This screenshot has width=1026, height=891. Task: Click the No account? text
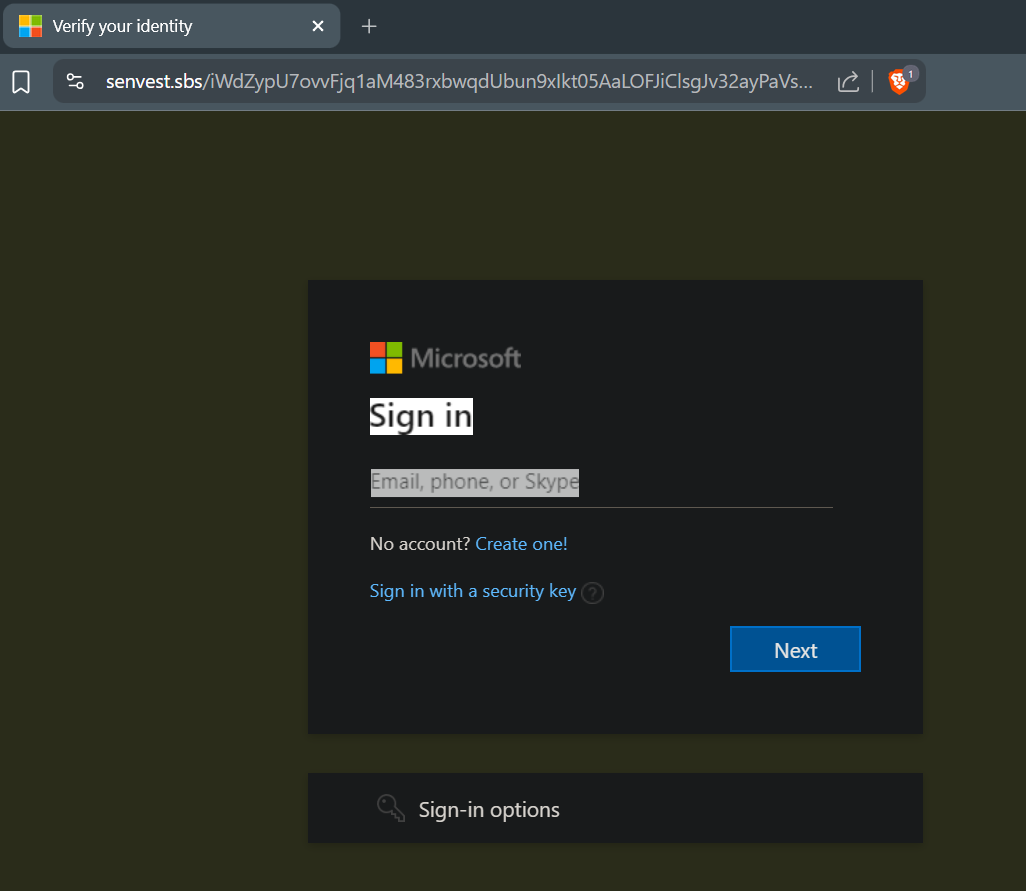[x=420, y=544]
